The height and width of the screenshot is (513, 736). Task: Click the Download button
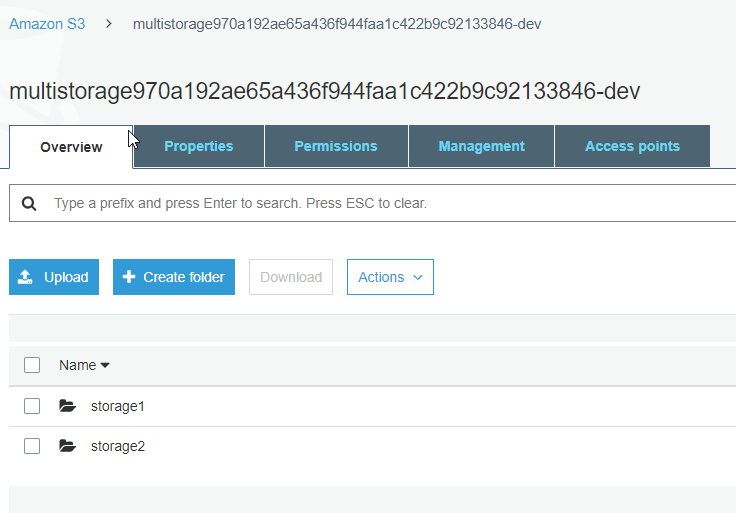point(291,277)
